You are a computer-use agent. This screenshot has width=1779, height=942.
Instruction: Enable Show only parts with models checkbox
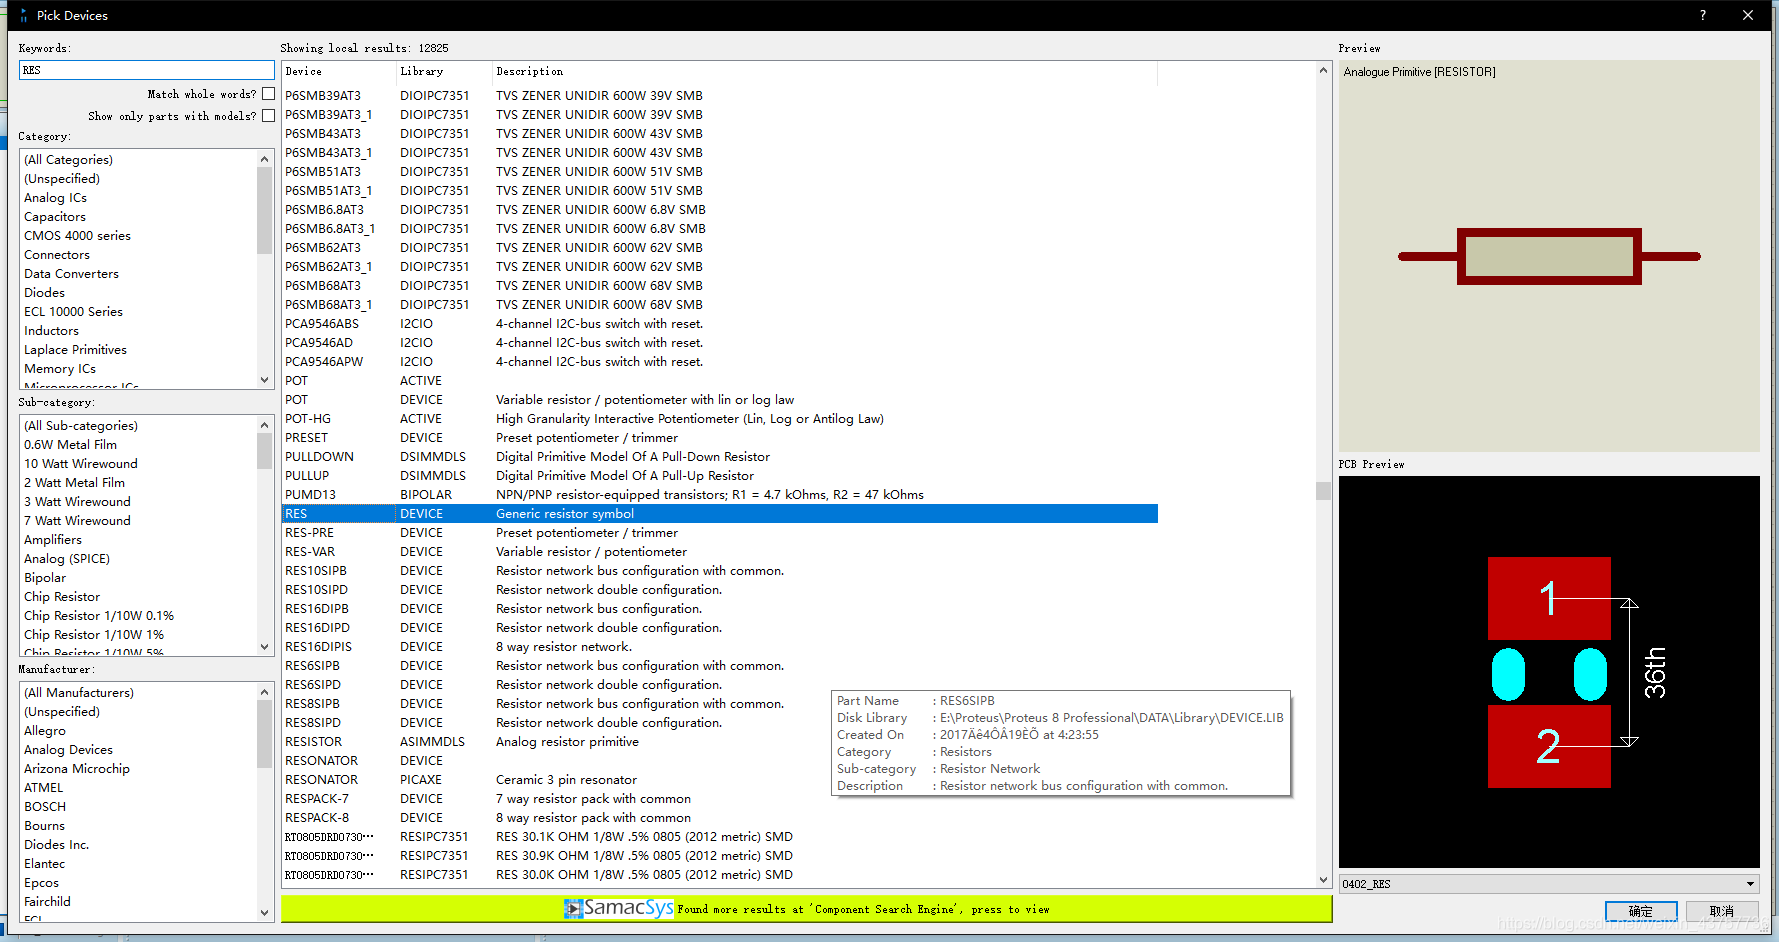pyautogui.click(x=268, y=116)
